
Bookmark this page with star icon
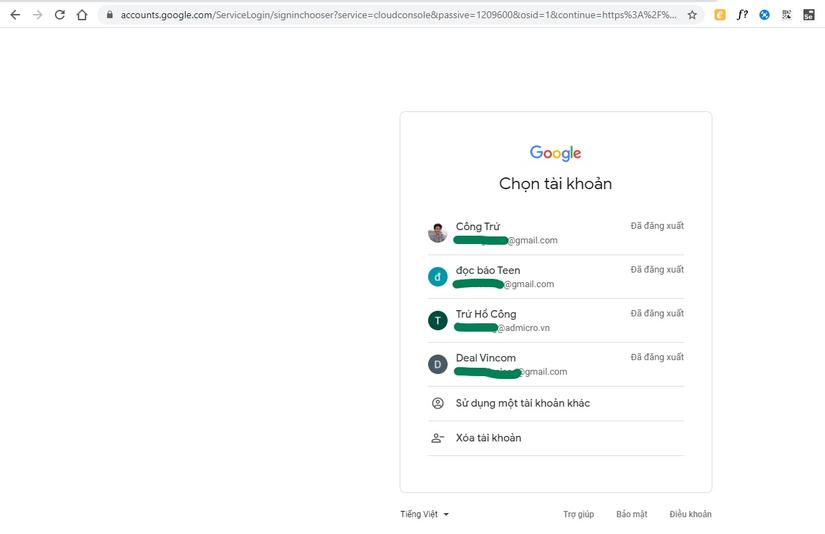pyautogui.click(x=692, y=15)
